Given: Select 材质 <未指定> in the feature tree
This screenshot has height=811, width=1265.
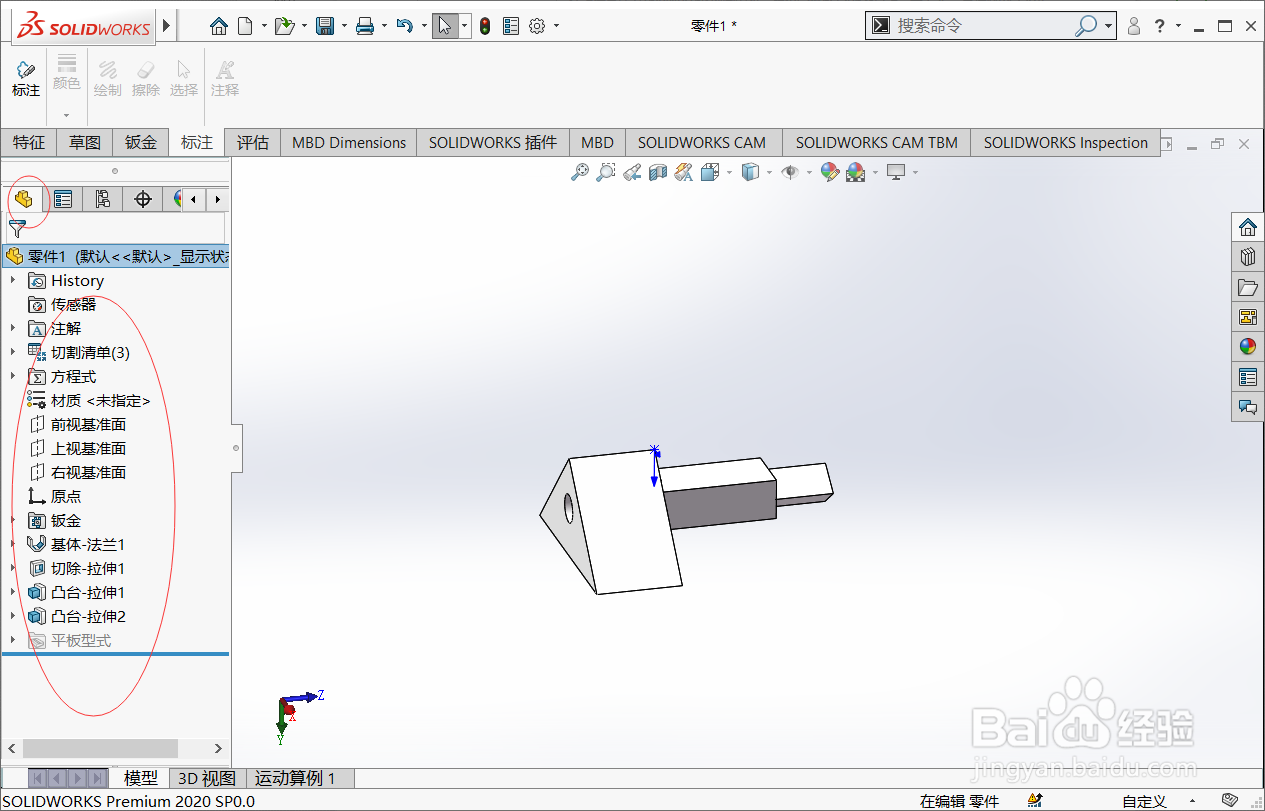Looking at the screenshot, I should [x=101, y=400].
